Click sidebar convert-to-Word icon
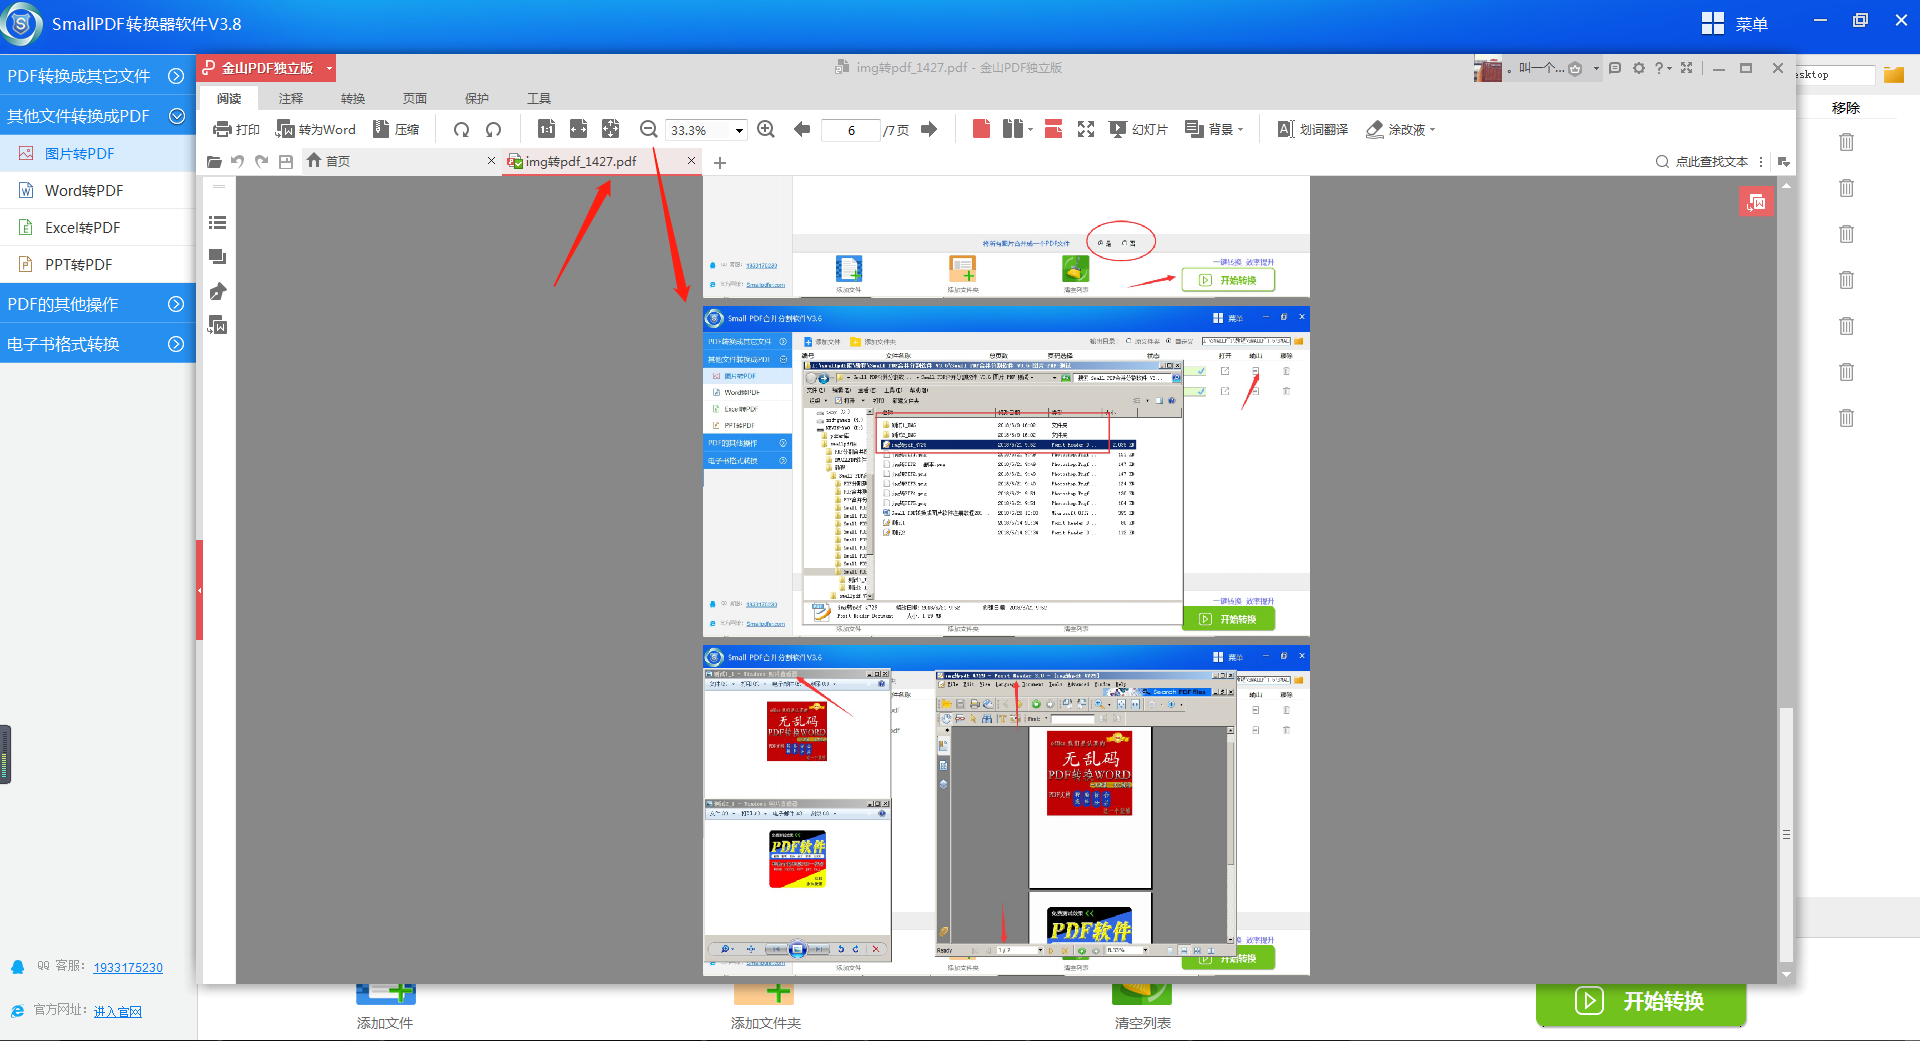Image resolution: width=1920 pixels, height=1041 pixels. 217,325
